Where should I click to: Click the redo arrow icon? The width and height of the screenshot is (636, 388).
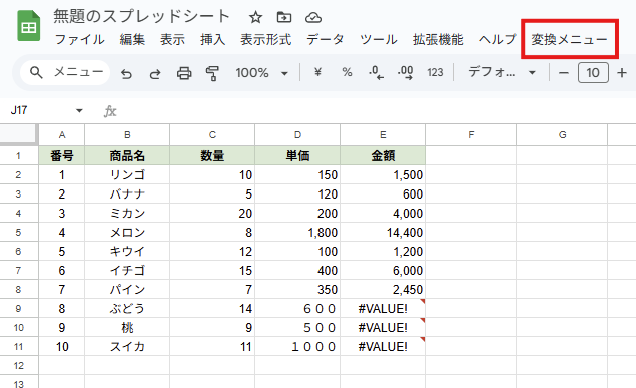click(x=155, y=73)
